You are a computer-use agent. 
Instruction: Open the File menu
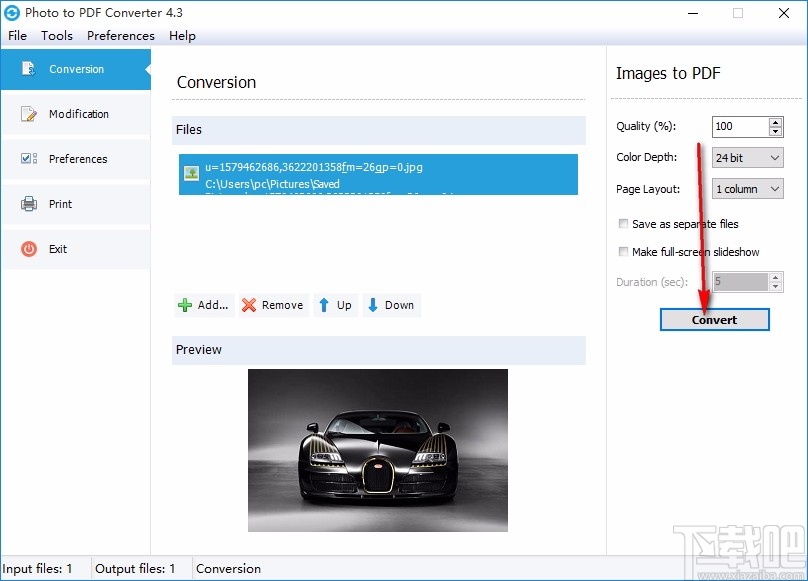point(17,36)
